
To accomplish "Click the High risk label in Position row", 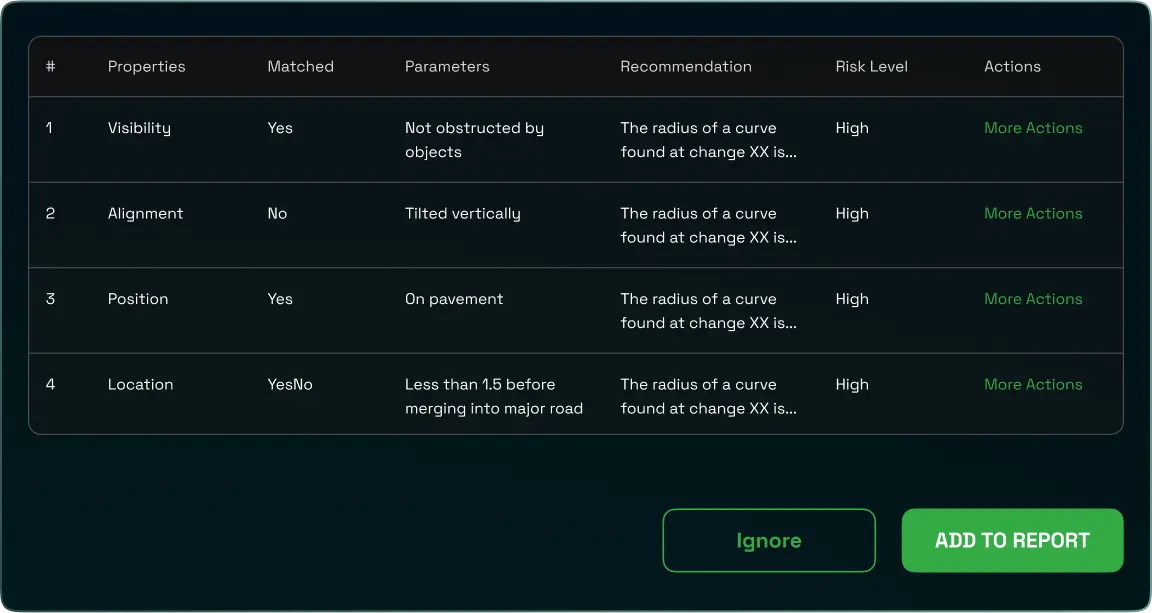I will 851,298.
